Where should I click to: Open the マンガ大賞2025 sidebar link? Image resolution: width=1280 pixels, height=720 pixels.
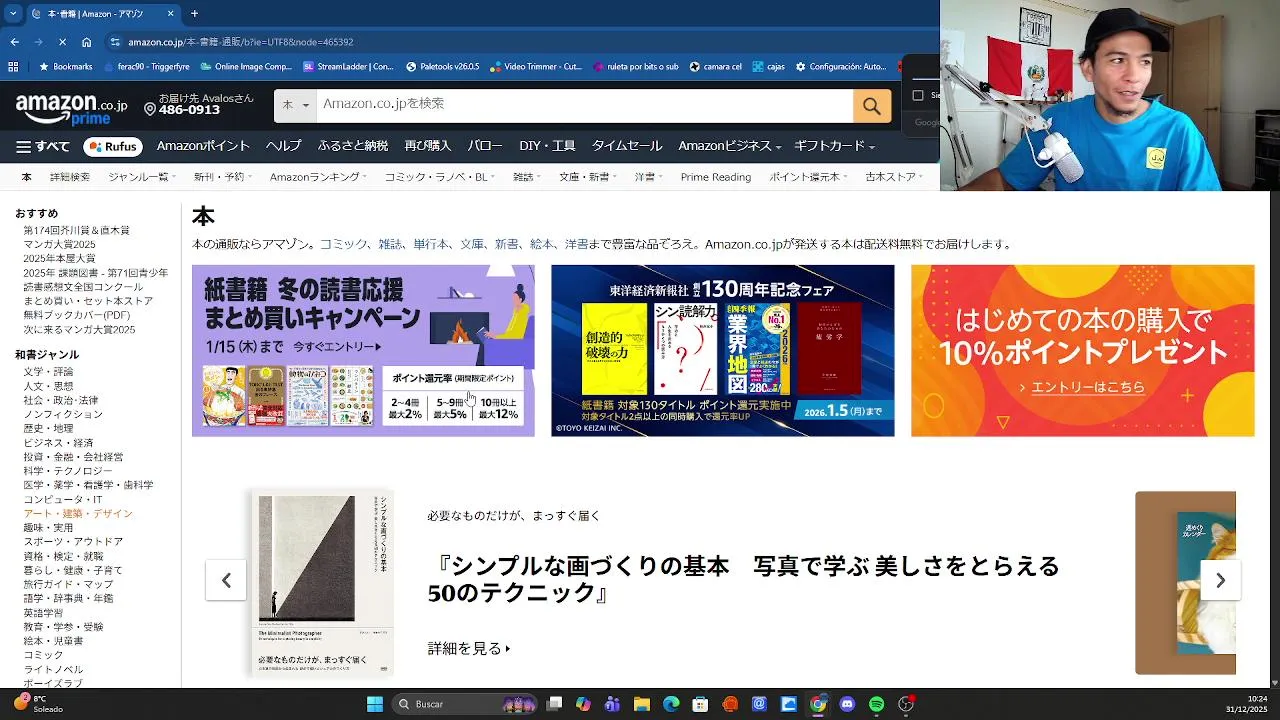coord(59,244)
